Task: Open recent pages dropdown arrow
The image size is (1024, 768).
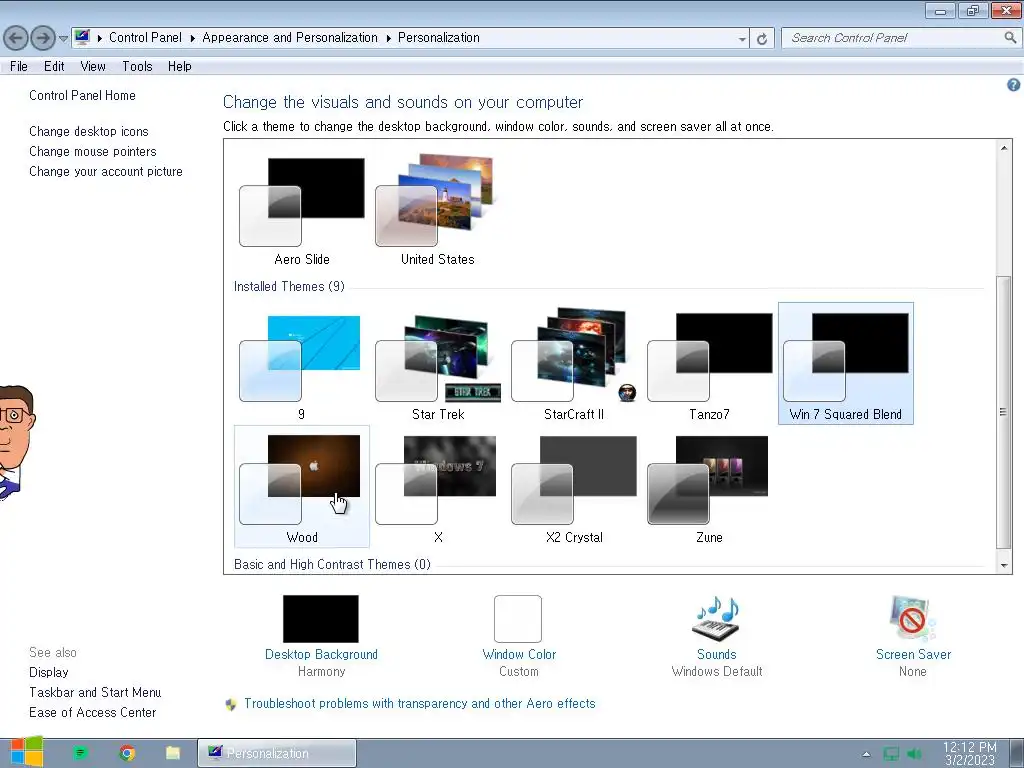Action: click(63, 39)
